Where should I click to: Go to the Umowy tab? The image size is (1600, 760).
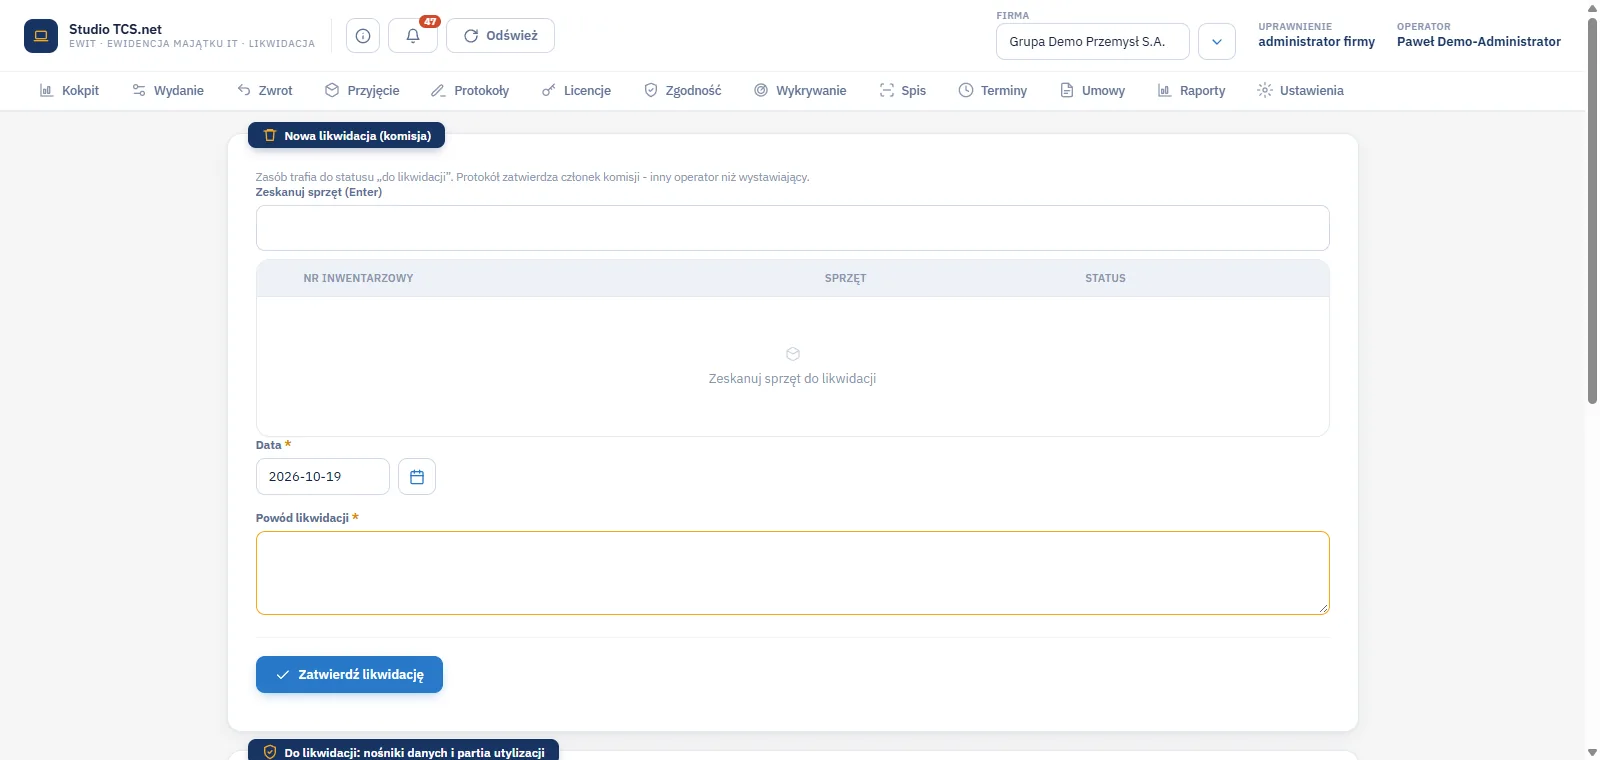[x=1093, y=91]
